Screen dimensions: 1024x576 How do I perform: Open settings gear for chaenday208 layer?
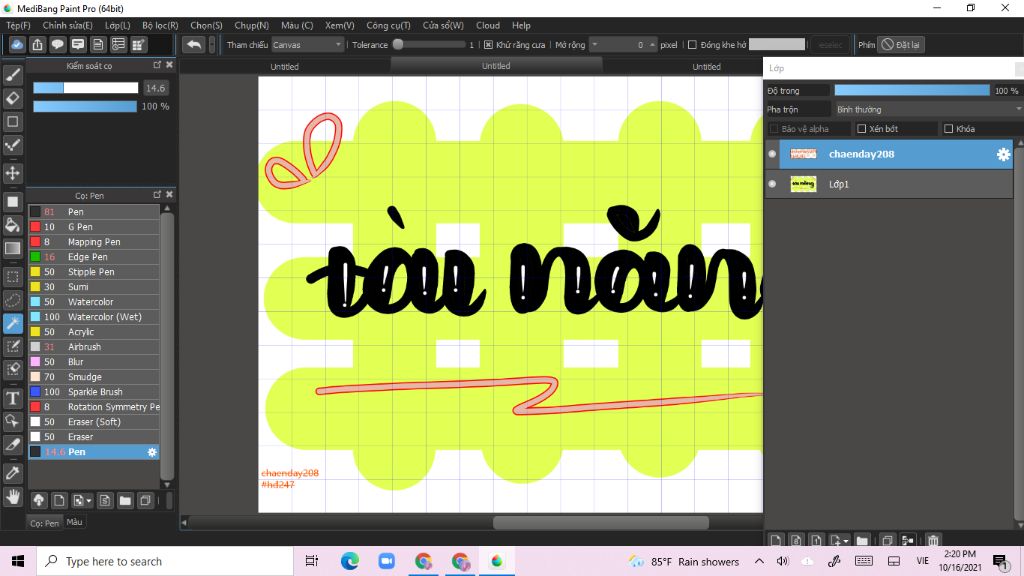coord(1003,154)
